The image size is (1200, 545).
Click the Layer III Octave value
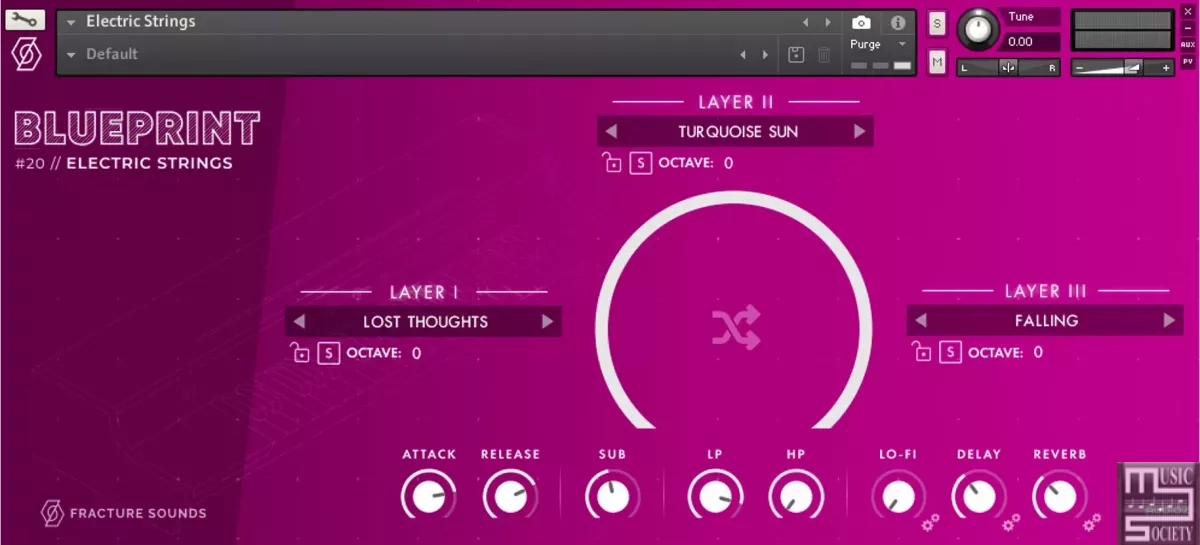(1039, 352)
